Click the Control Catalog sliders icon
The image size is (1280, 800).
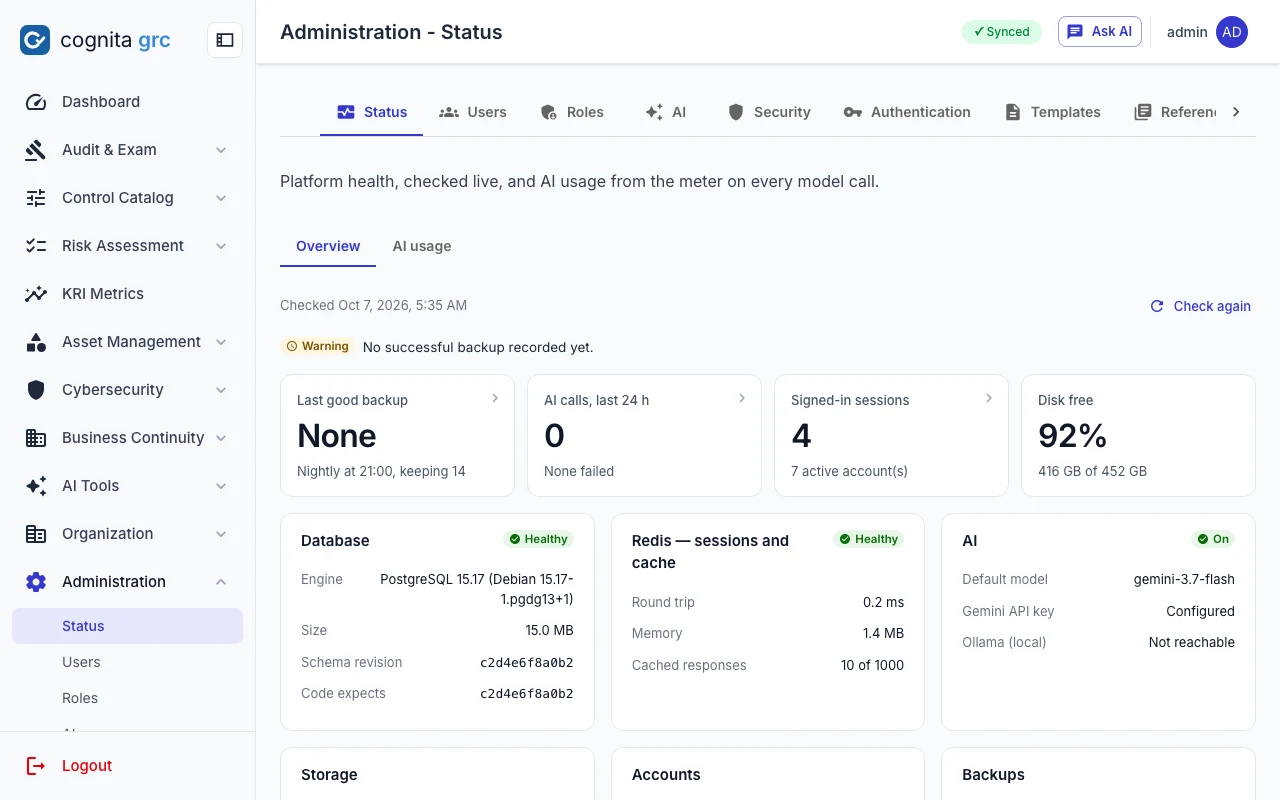click(x=36, y=198)
